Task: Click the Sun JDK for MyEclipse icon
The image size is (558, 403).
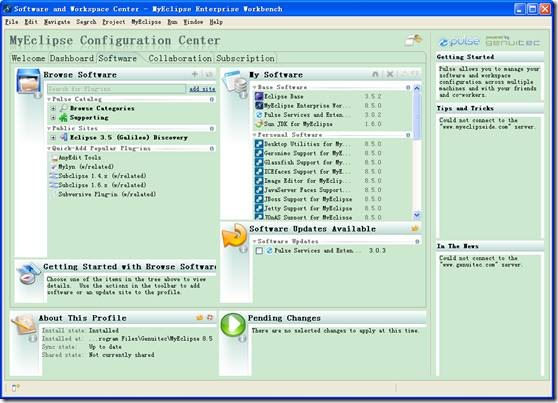Action: [x=259, y=124]
